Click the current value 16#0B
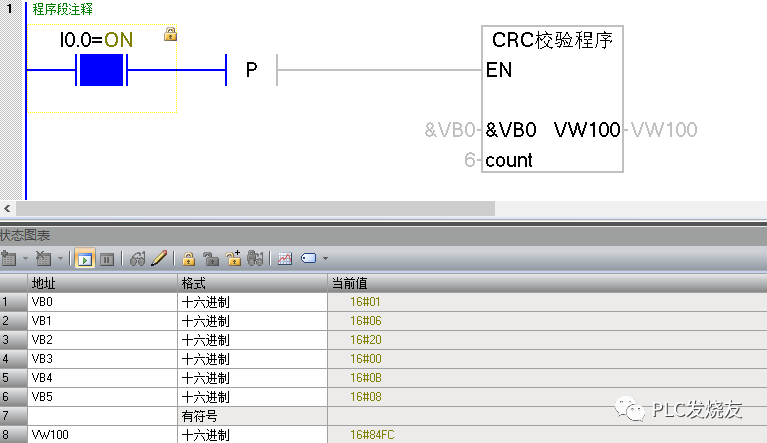The height and width of the screenshot is (443, 767). click(x=365, y=378)
